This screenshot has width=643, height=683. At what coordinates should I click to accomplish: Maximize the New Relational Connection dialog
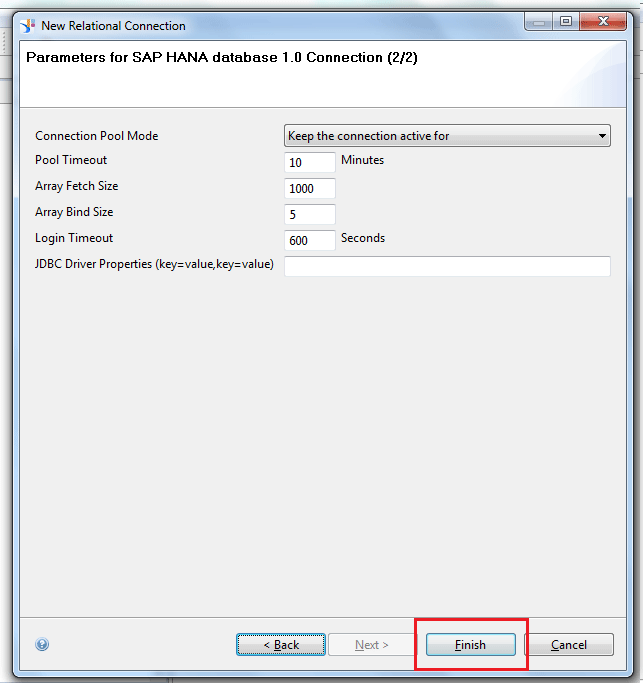pyautogui.click(x=566, y=21)
